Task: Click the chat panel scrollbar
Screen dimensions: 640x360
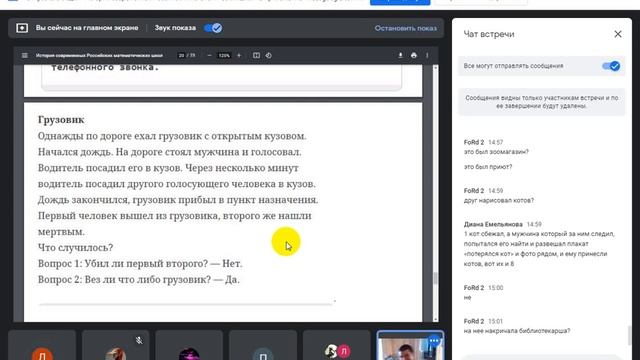Action: pyautogui.click(x=629, y=336)
